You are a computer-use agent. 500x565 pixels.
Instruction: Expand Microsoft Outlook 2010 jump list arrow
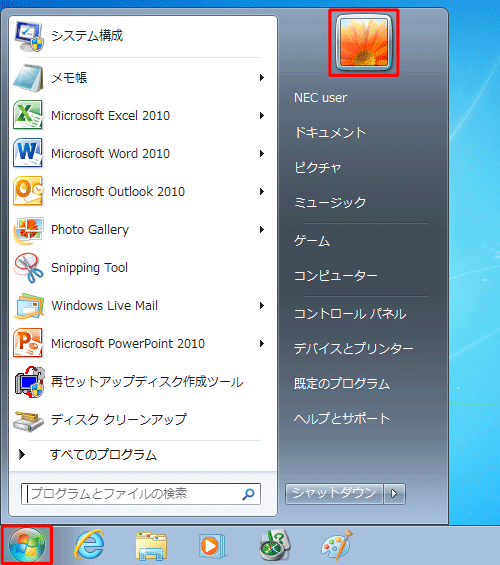262,191
